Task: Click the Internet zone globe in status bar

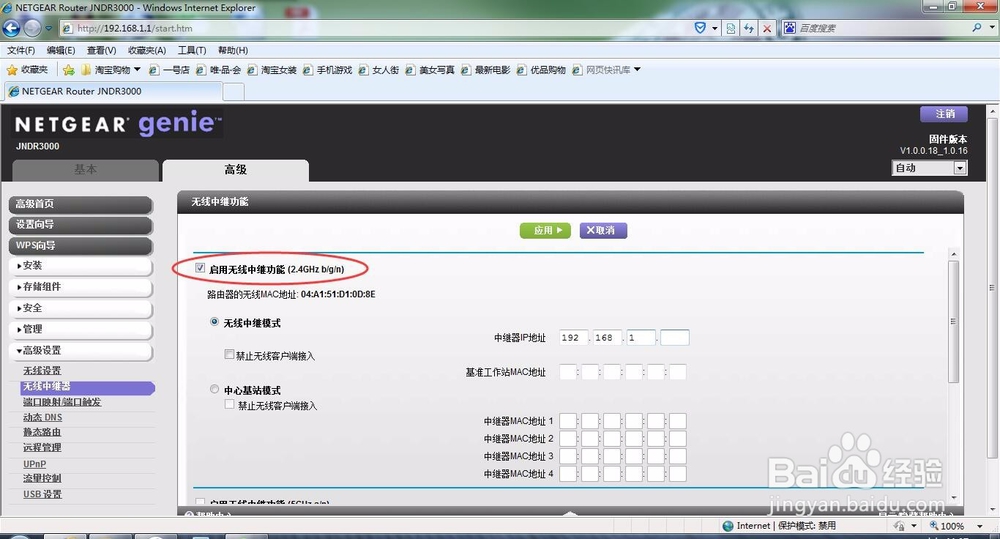Action: [728, 526]
